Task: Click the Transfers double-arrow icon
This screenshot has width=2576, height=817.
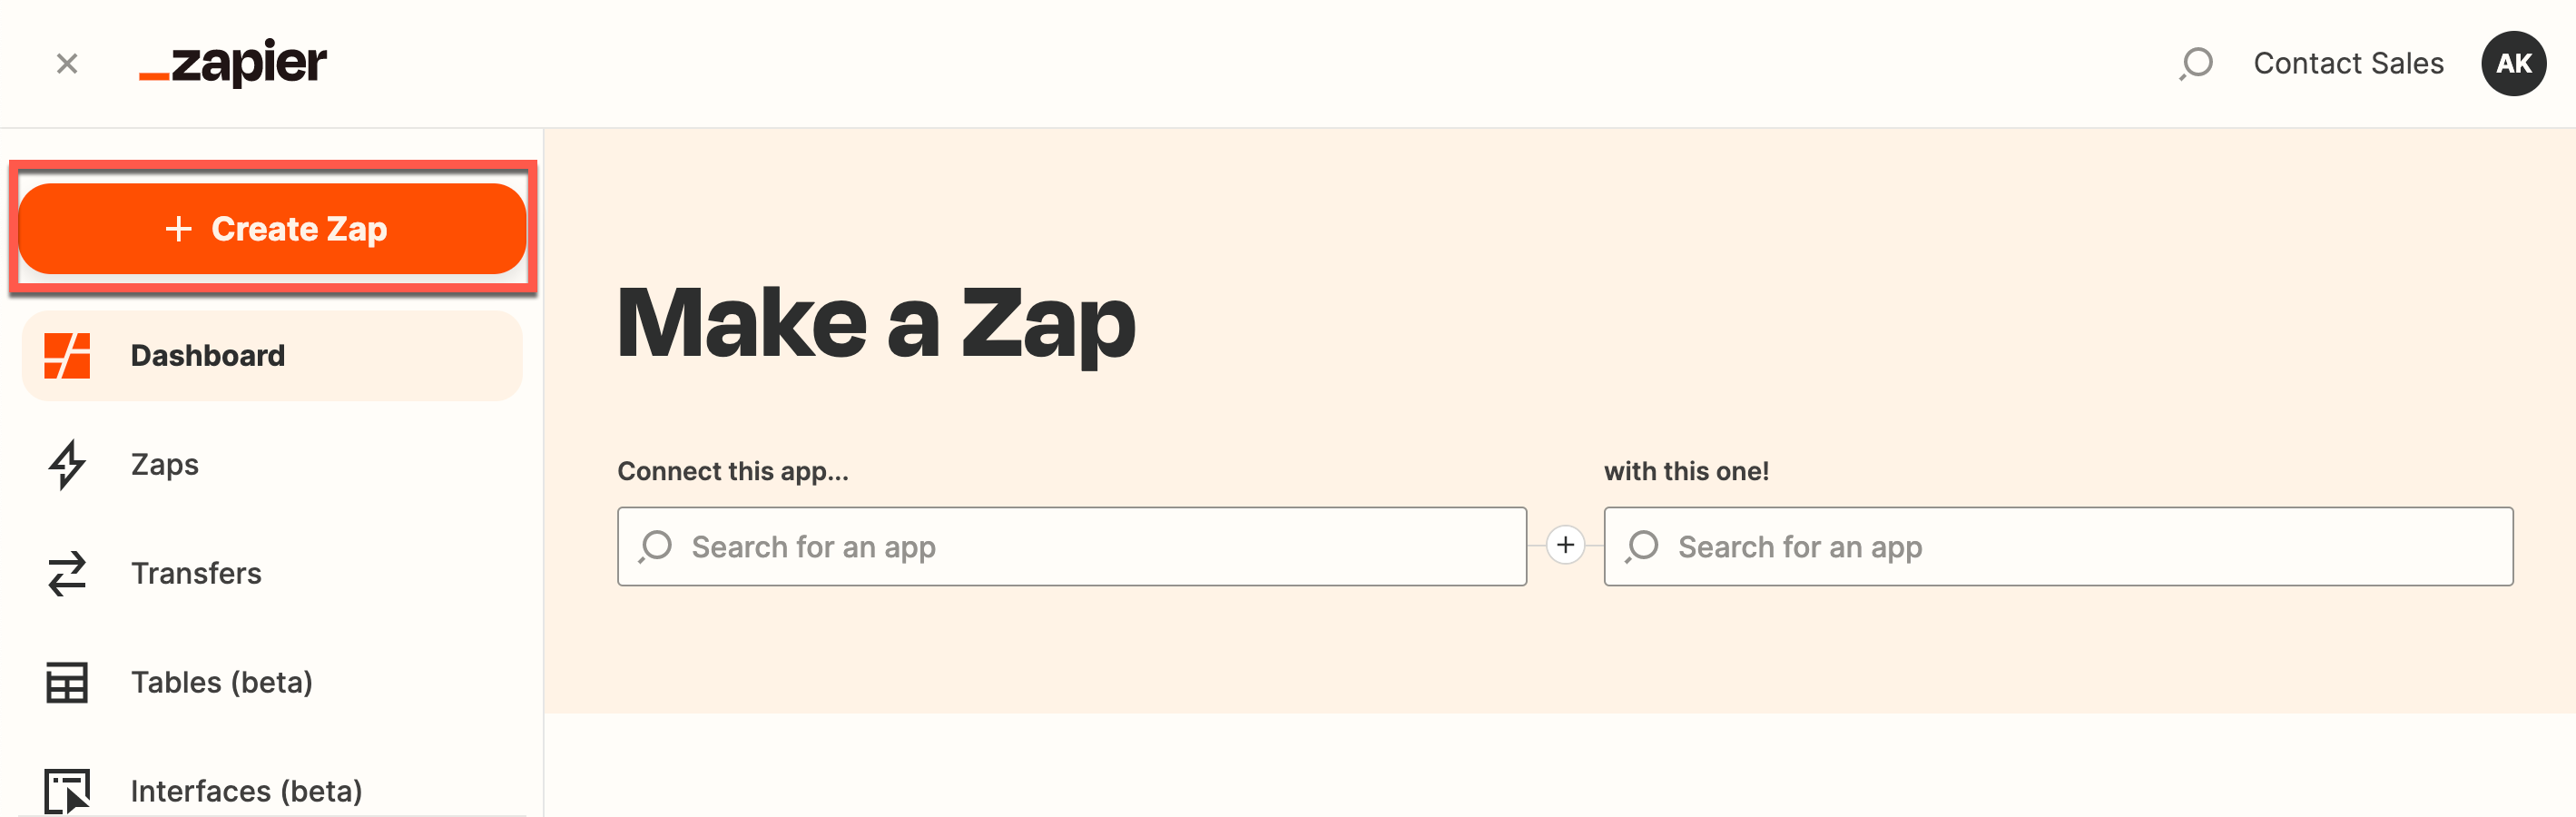Action: [66, 573]
